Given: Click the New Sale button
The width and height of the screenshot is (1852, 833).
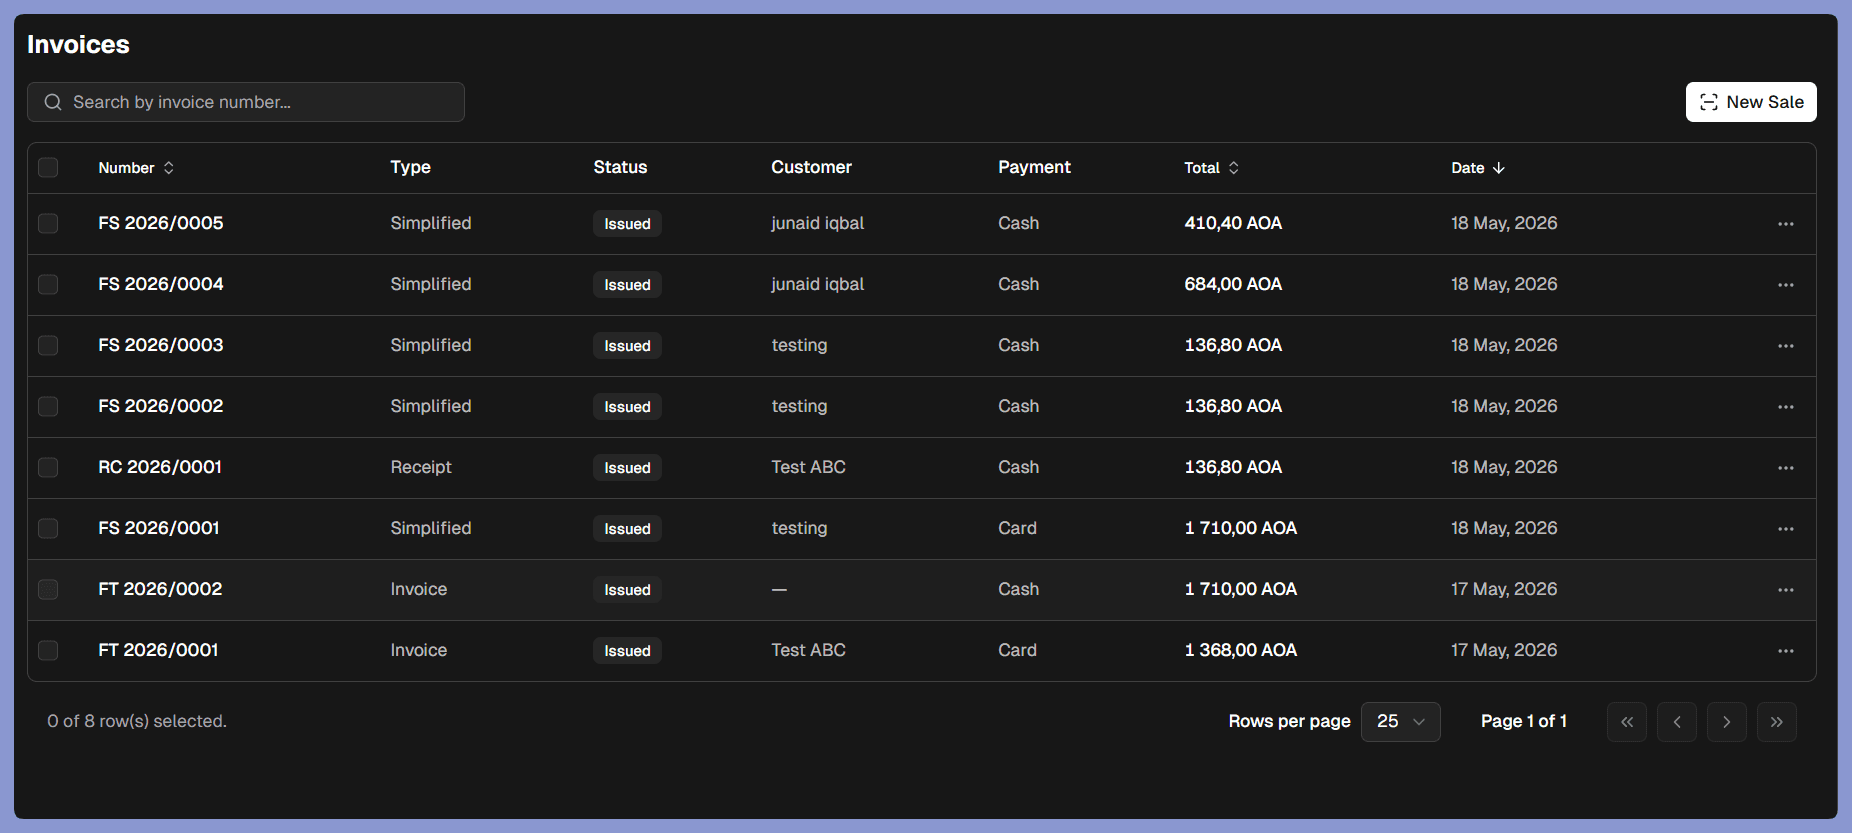Looking at the screenshot, I should click(1751, 102).
